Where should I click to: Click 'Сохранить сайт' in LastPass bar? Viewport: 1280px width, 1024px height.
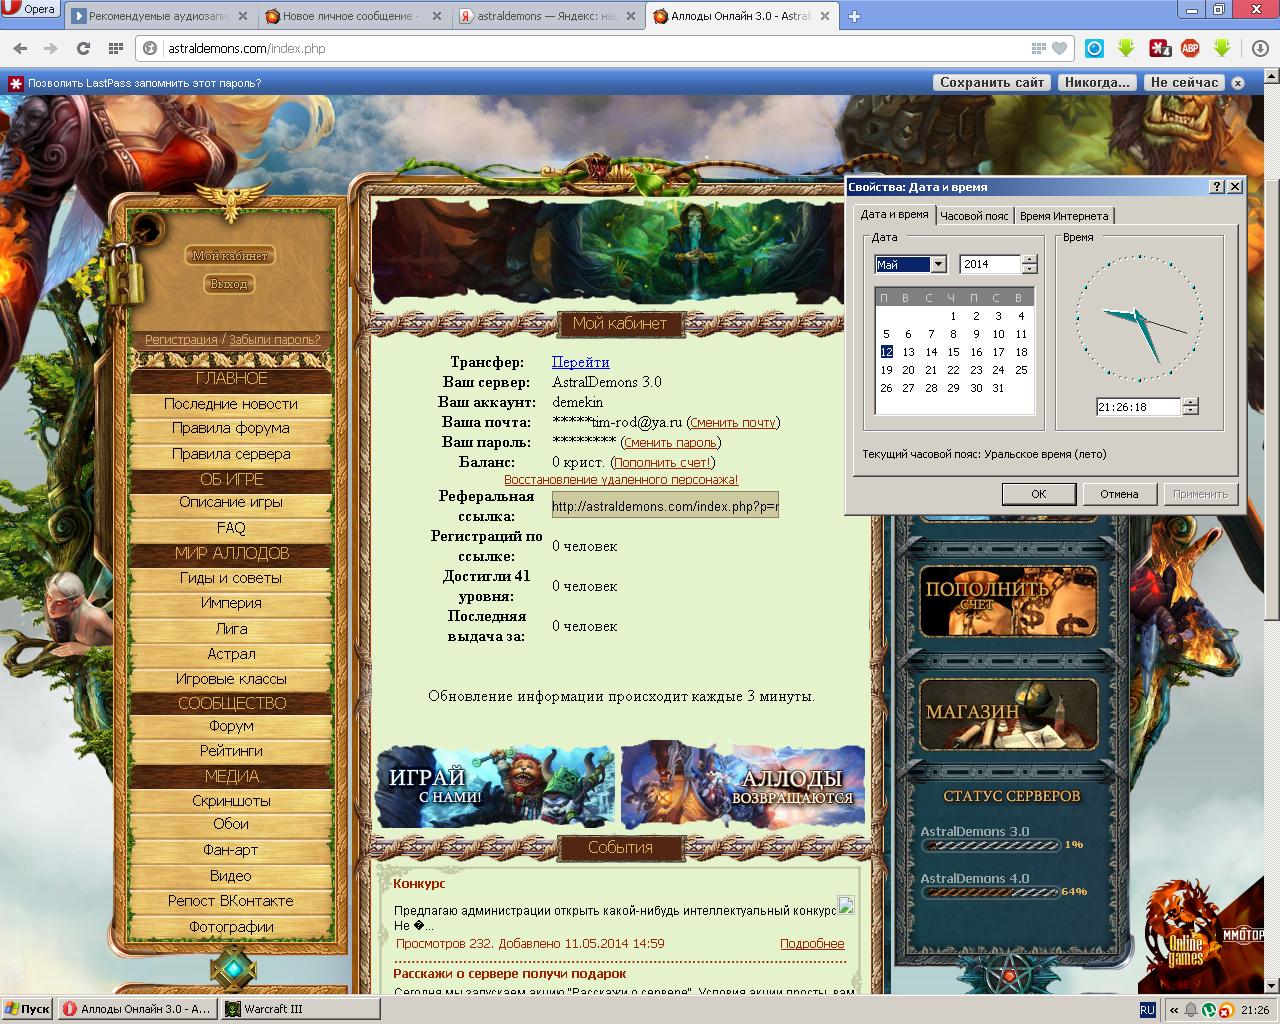pos(992,83)
